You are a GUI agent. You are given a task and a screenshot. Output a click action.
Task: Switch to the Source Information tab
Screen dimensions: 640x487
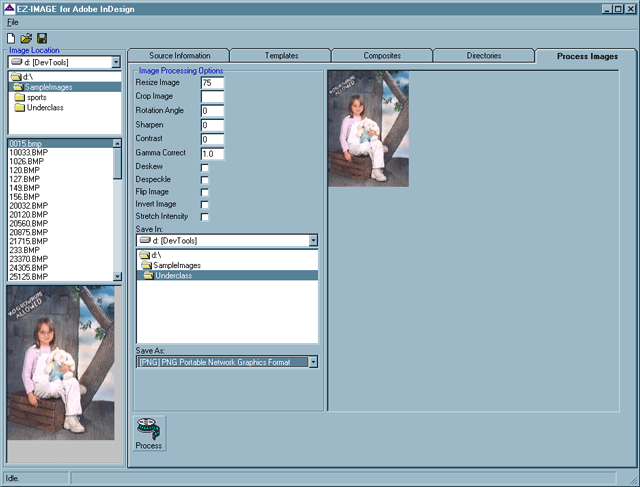[179, 56]
